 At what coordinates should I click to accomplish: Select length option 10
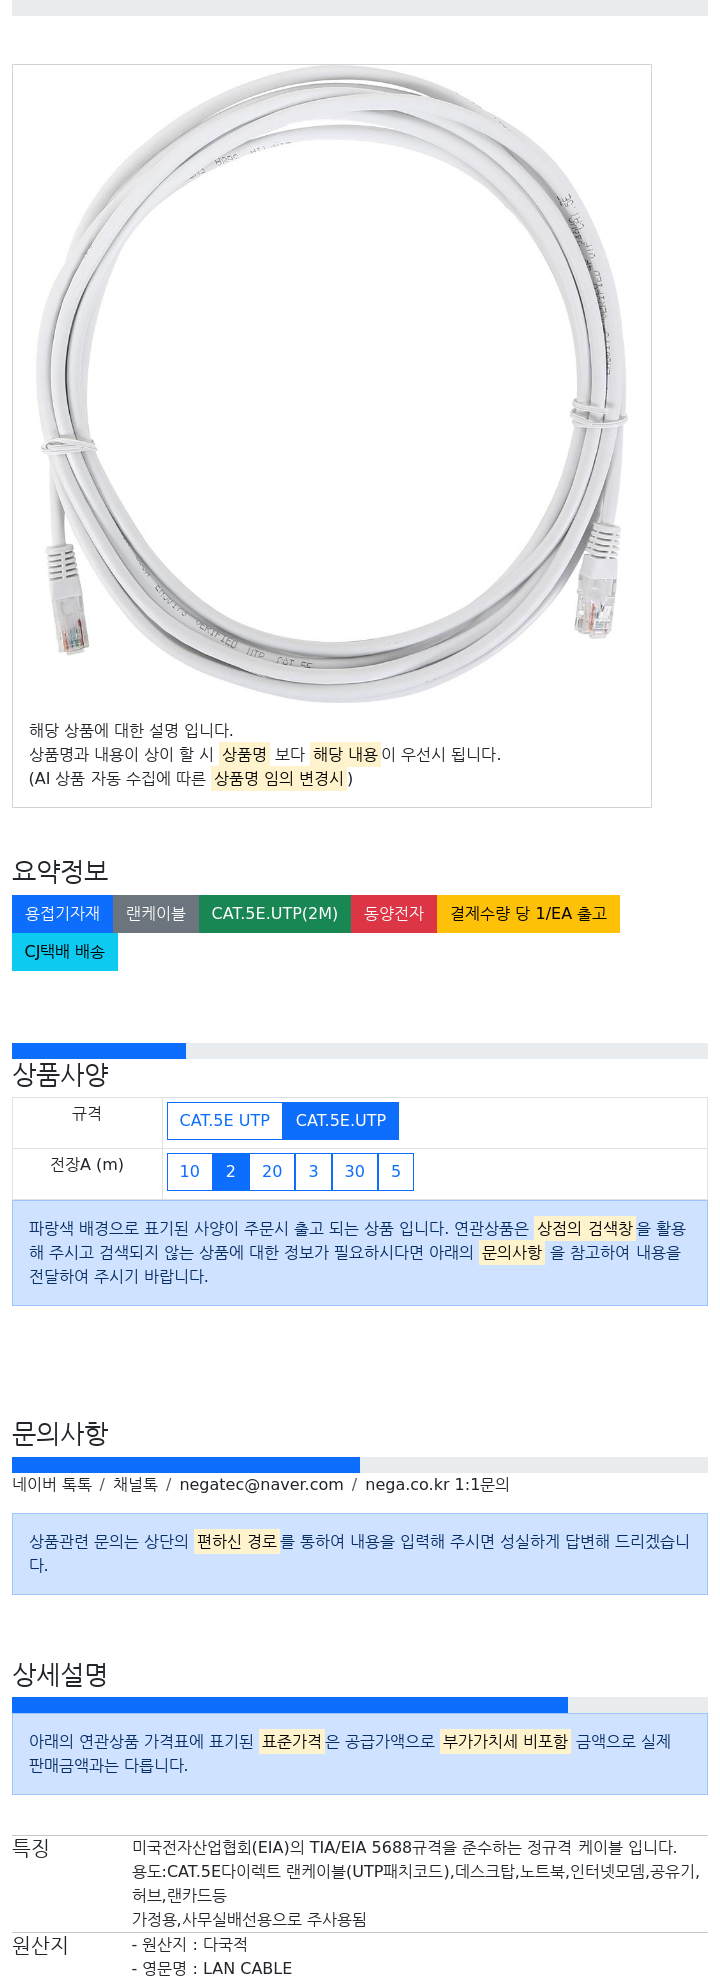click(190, 1172)
